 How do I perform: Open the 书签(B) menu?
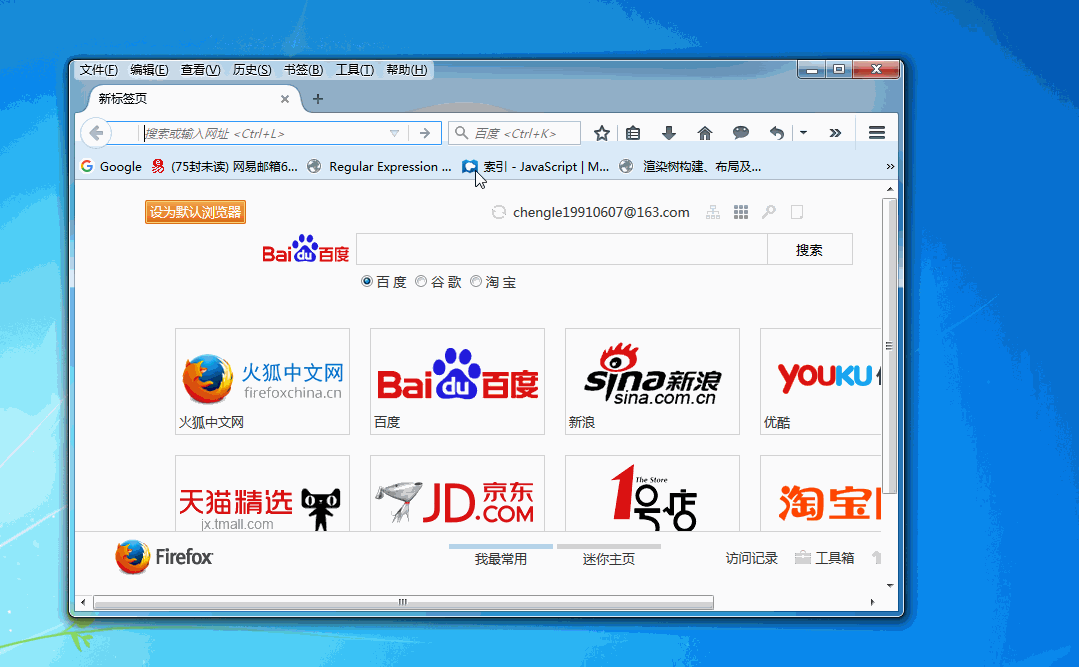[x=303, y=70]
